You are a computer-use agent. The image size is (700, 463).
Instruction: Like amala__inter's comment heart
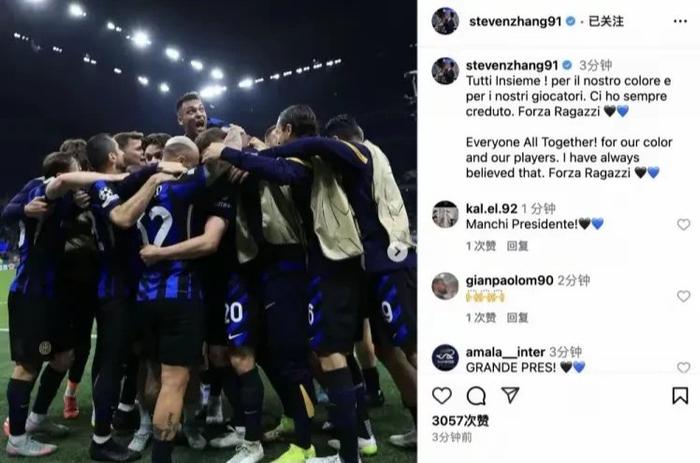[x=683, y=367]
